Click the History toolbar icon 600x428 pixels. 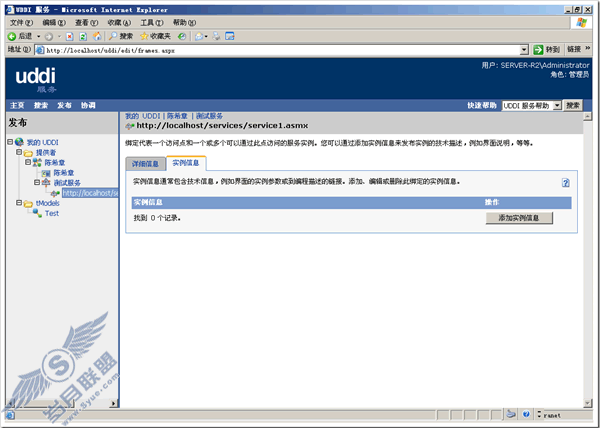point(182,36)
